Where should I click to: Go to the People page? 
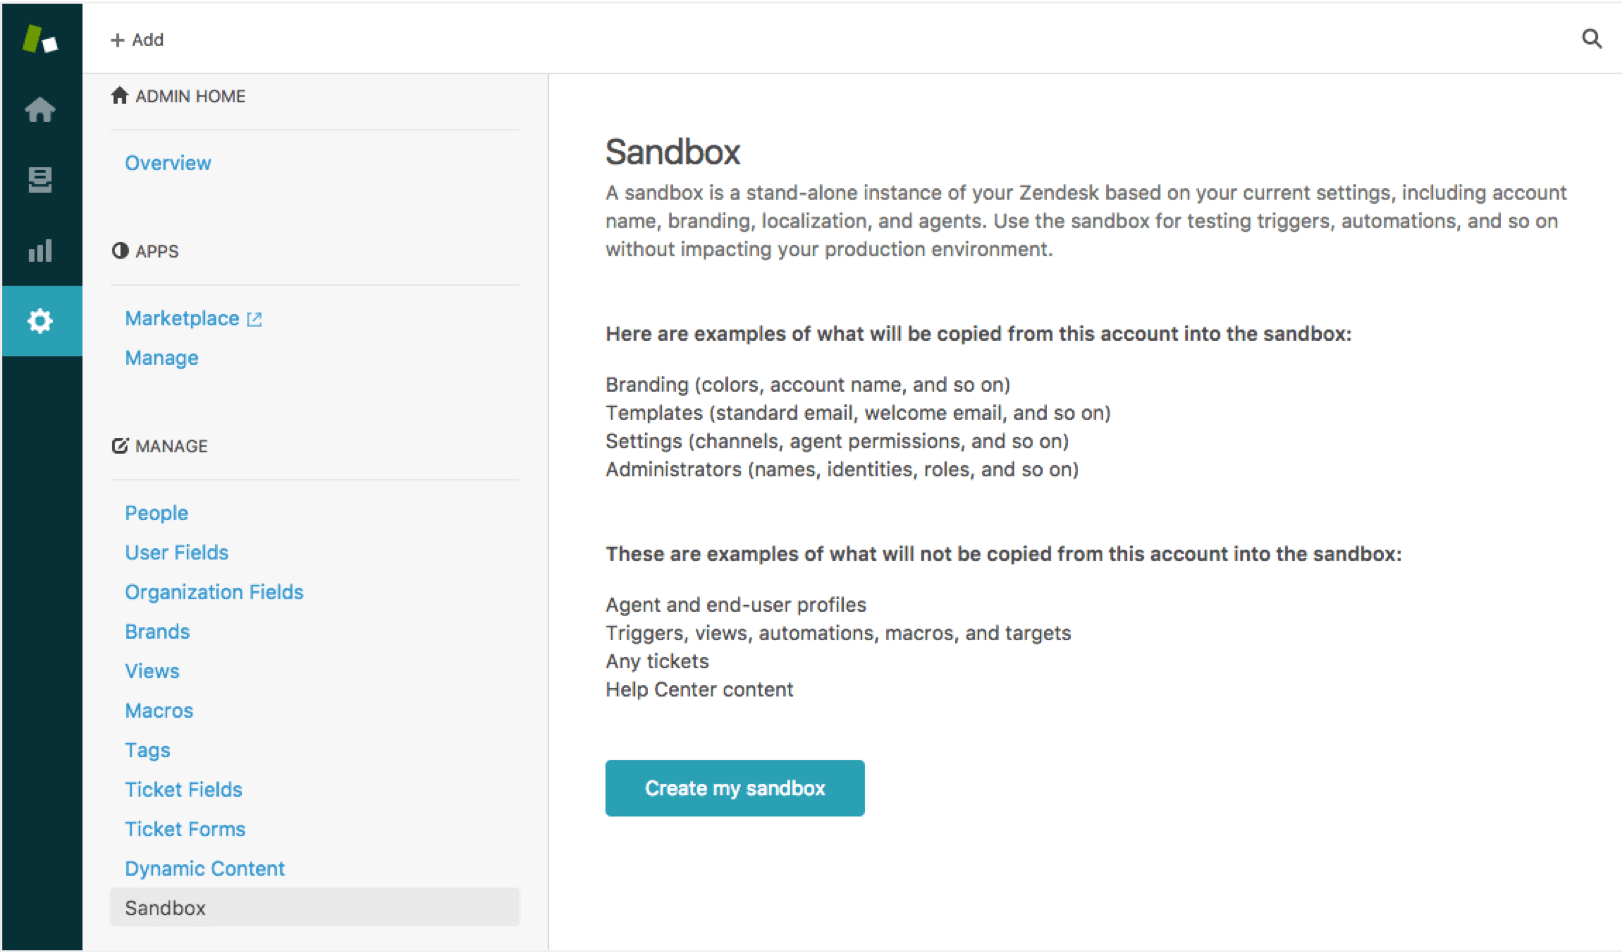pos(156,513)
